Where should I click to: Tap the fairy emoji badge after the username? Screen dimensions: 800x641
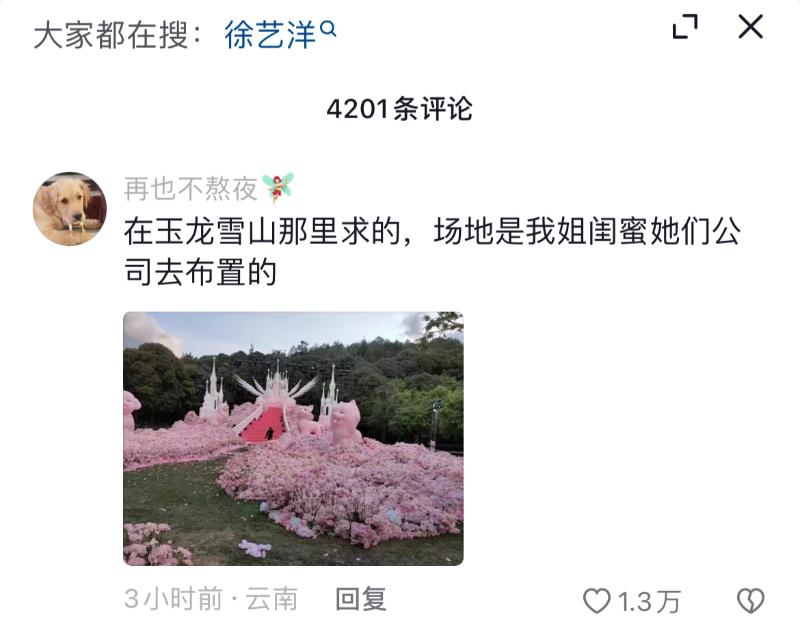(278, 187)
